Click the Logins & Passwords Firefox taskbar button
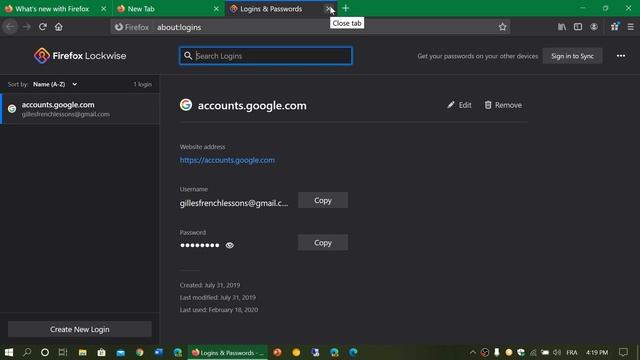Image resolution: width=640 pixels, height=360 pixels. 228,352
